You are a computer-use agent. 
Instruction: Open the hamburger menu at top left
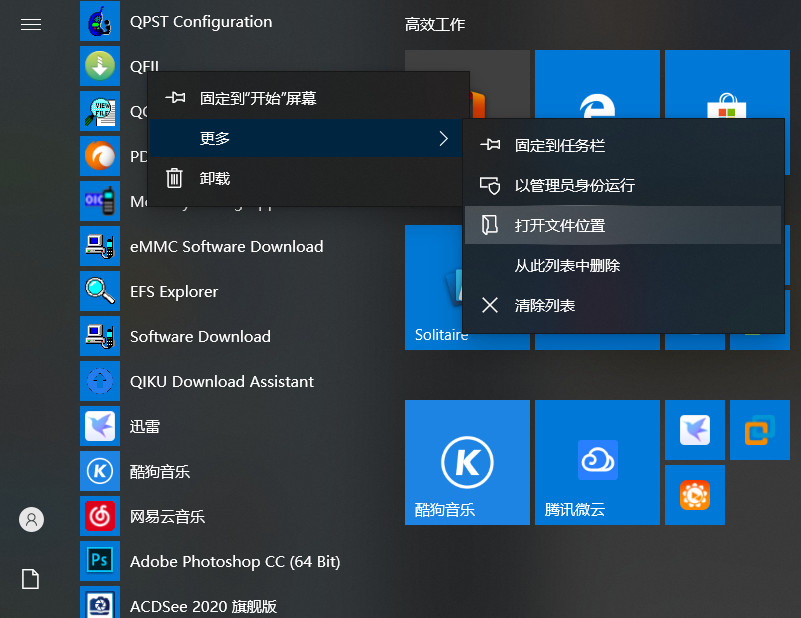click(x=31, y=25)
